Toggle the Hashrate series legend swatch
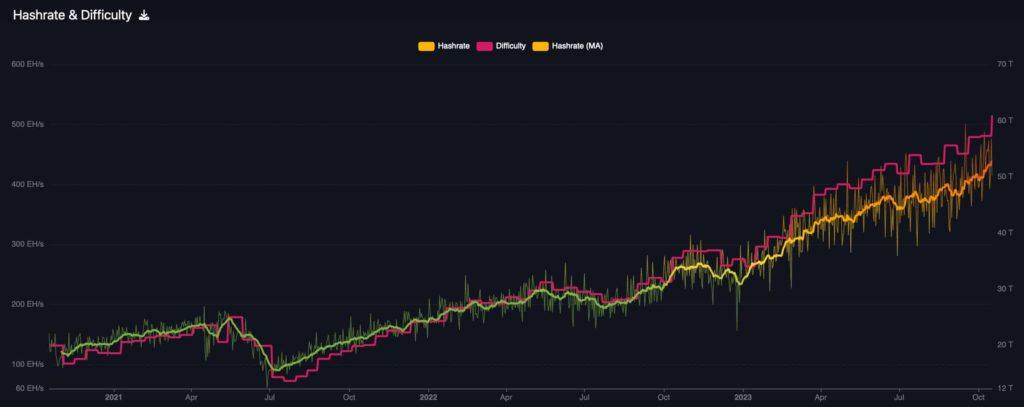Viewport: 1024px width, 407px height. pos(426,46)
